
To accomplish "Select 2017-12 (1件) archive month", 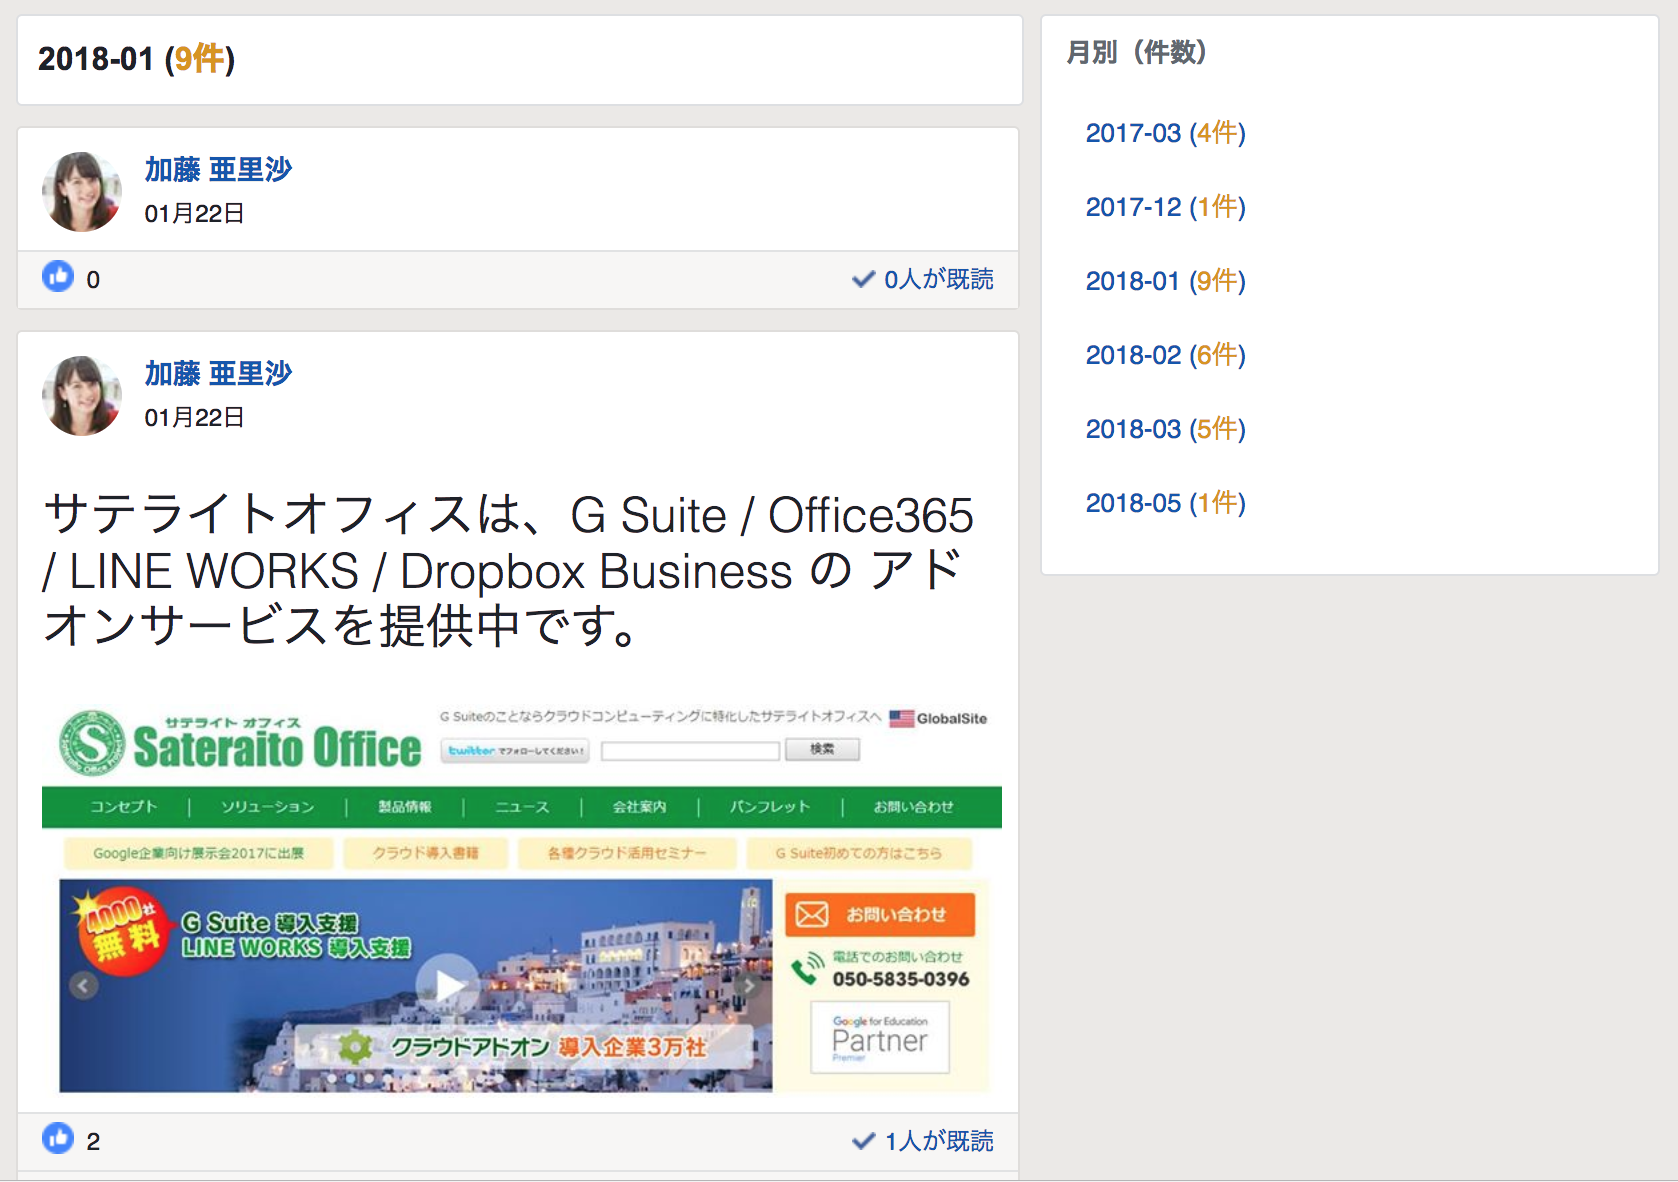I will pyautogui.click(x=1165, y=207).
